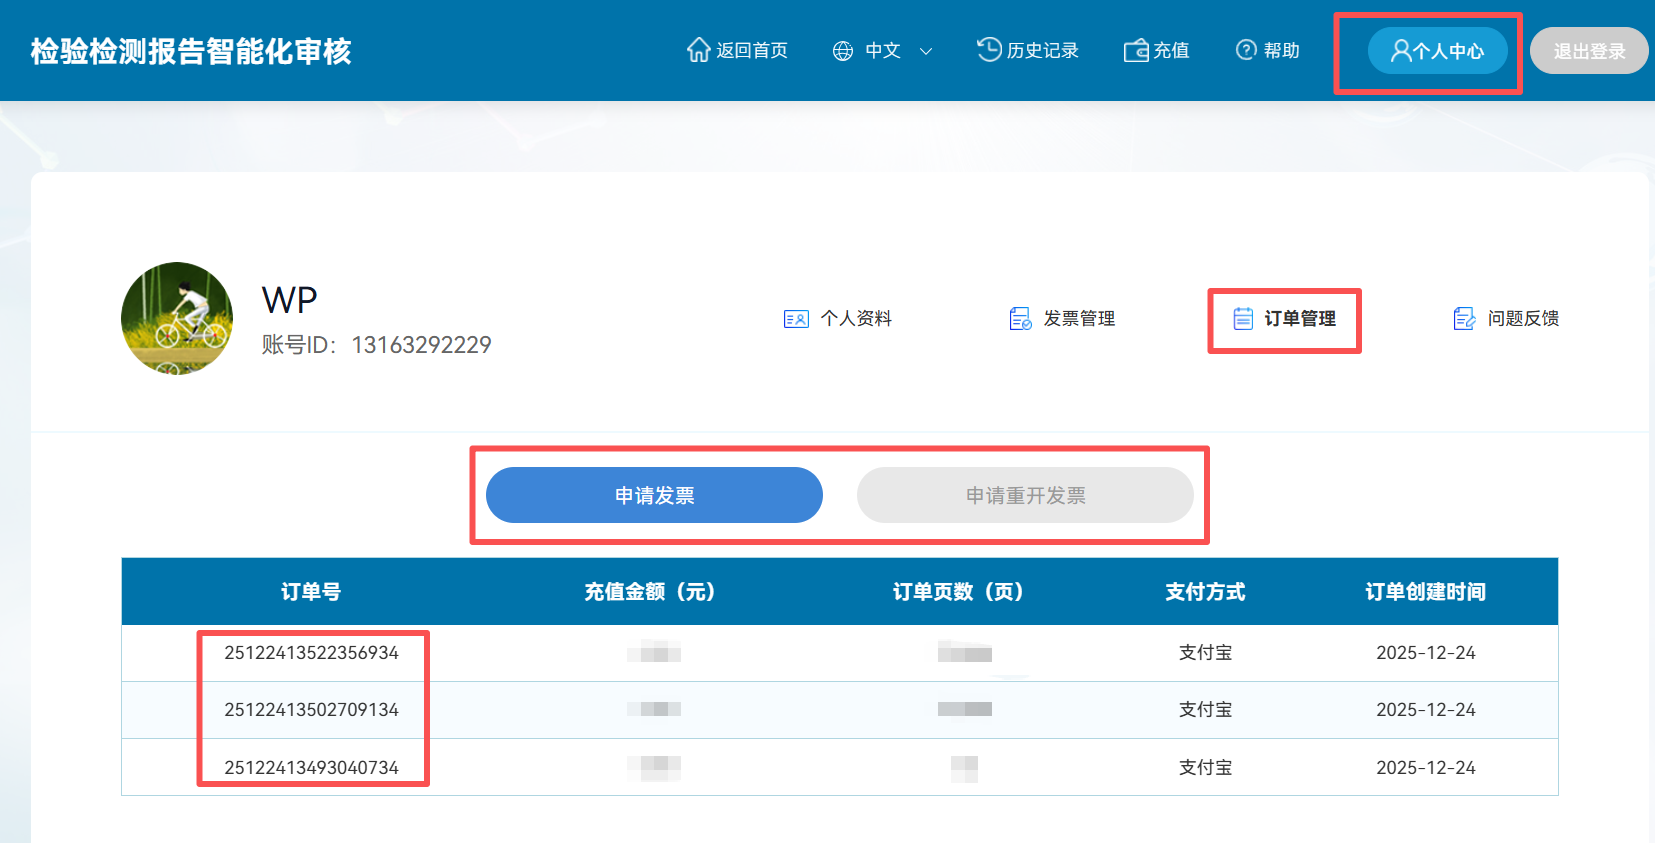Click the history clock icon

coord(989,50)
